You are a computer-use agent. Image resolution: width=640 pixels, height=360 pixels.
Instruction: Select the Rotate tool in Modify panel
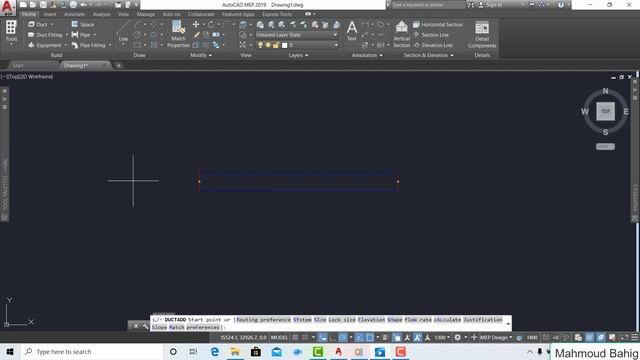tap(211, 24)
